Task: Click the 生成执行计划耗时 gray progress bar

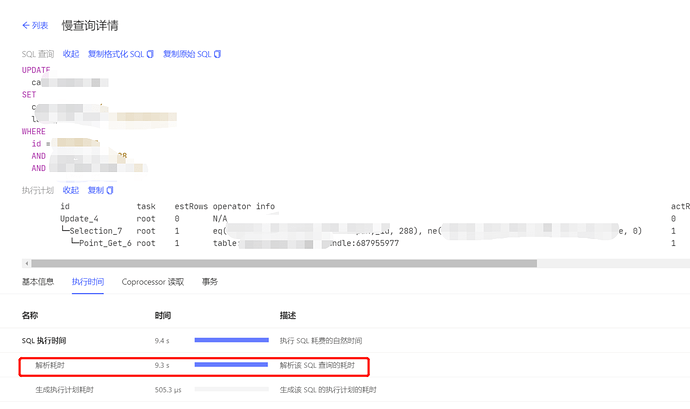Action: coord(231,389)
